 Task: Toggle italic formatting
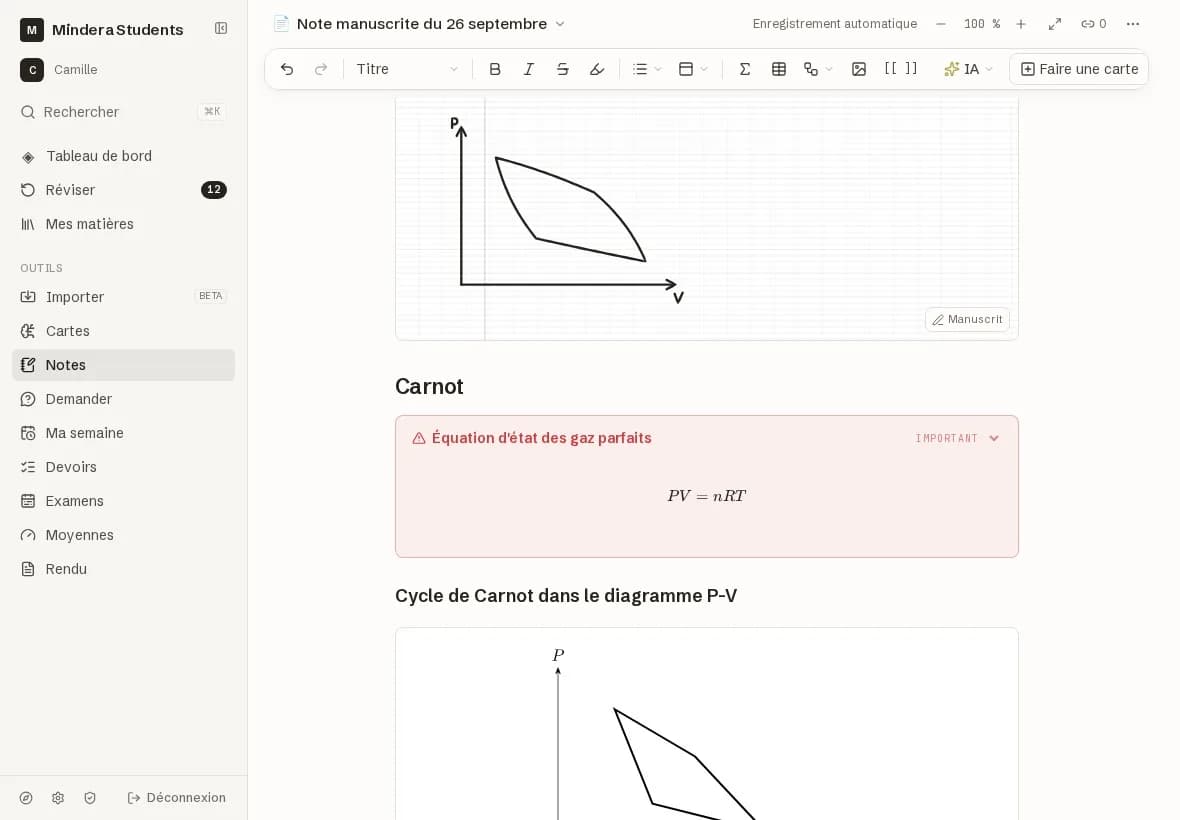click(x=528, y=69)
